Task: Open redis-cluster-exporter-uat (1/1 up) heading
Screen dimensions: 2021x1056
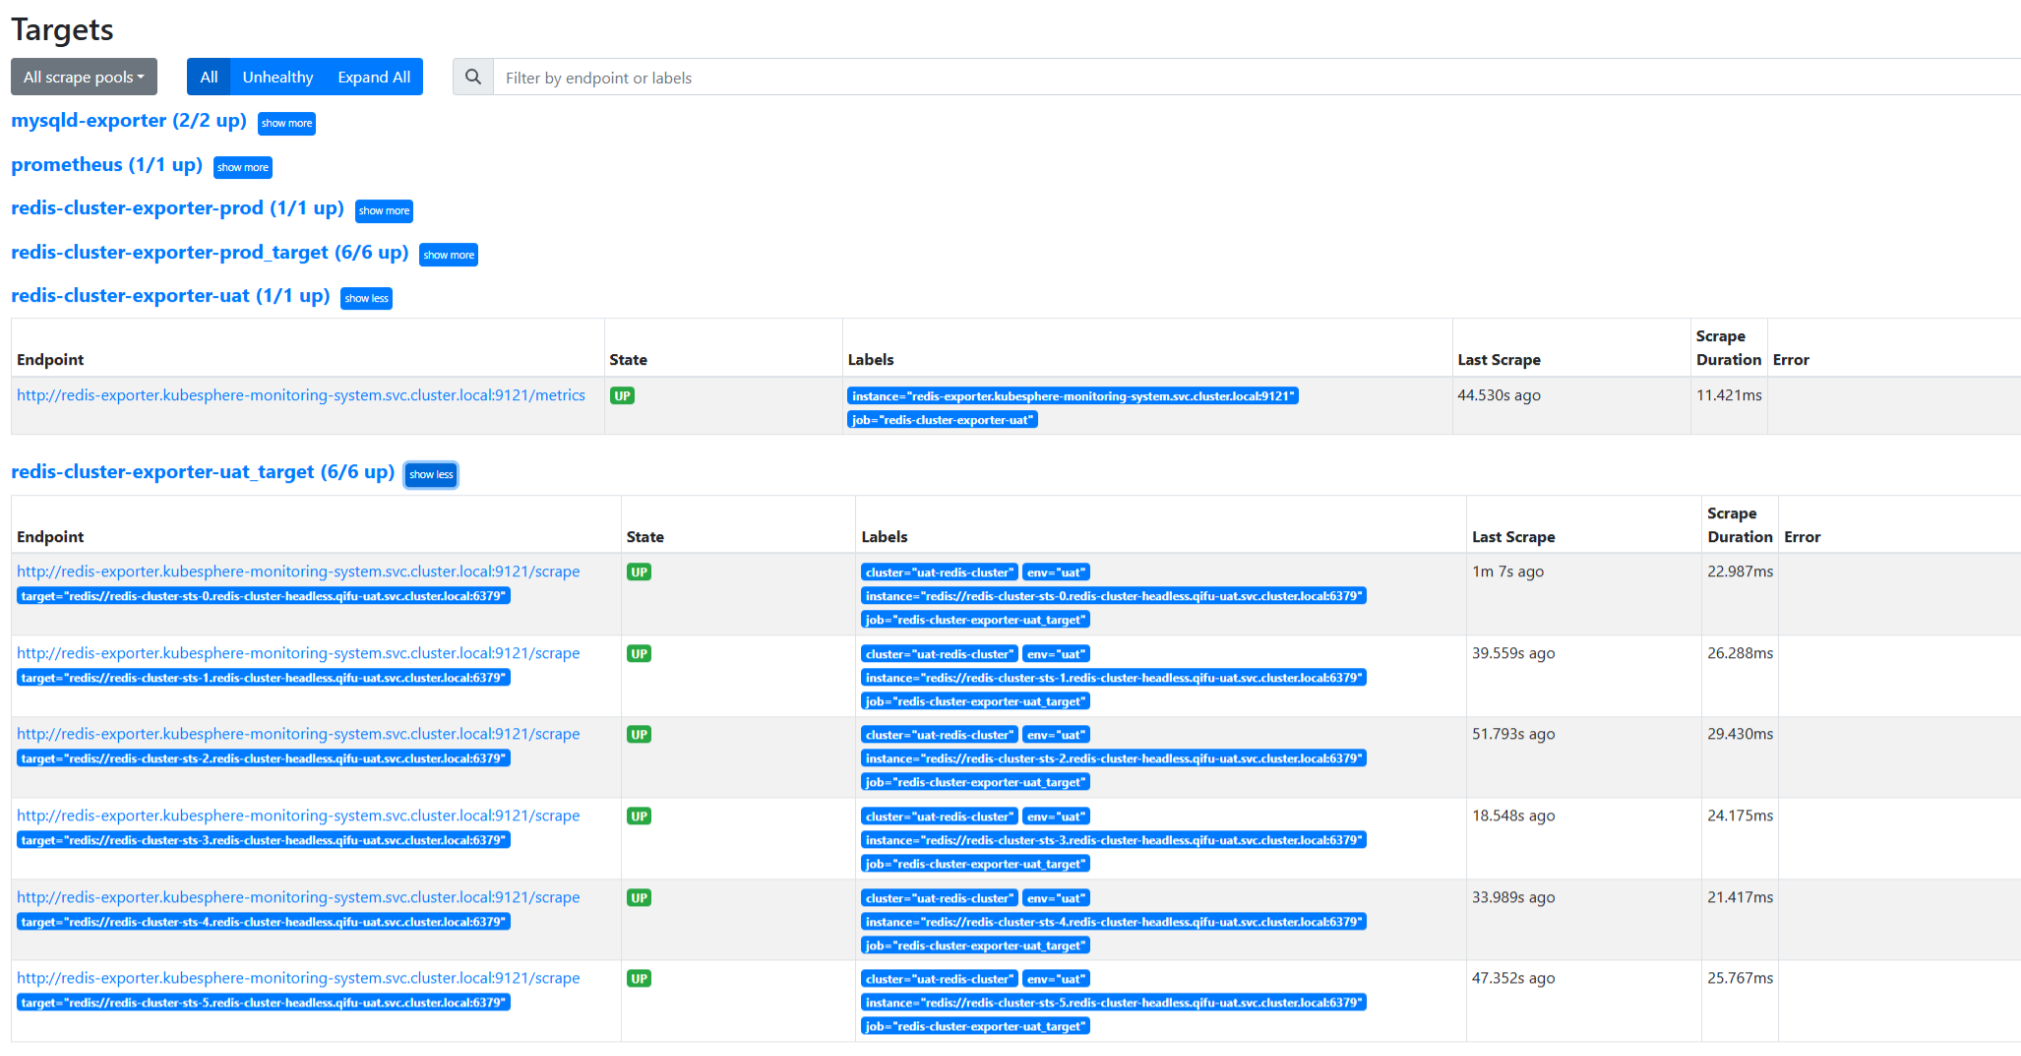Action: (x=170, y=296)
